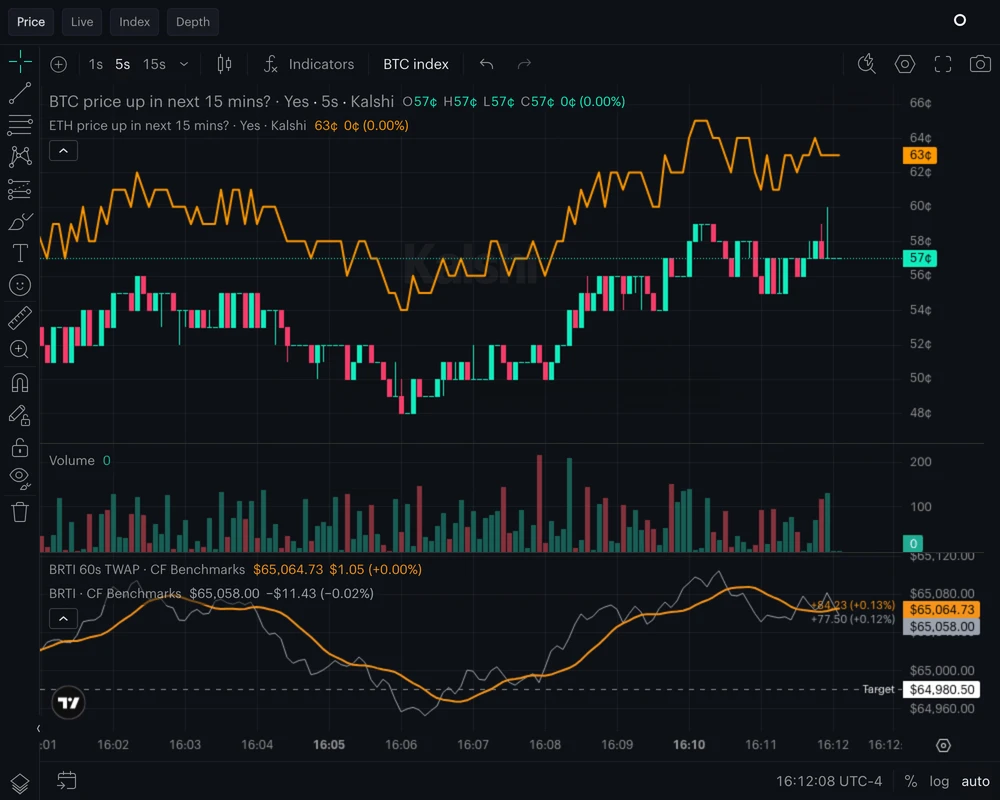Open the Indicators dialog
This screenshot has width=1000, height=800.
(x=309, y=64)
